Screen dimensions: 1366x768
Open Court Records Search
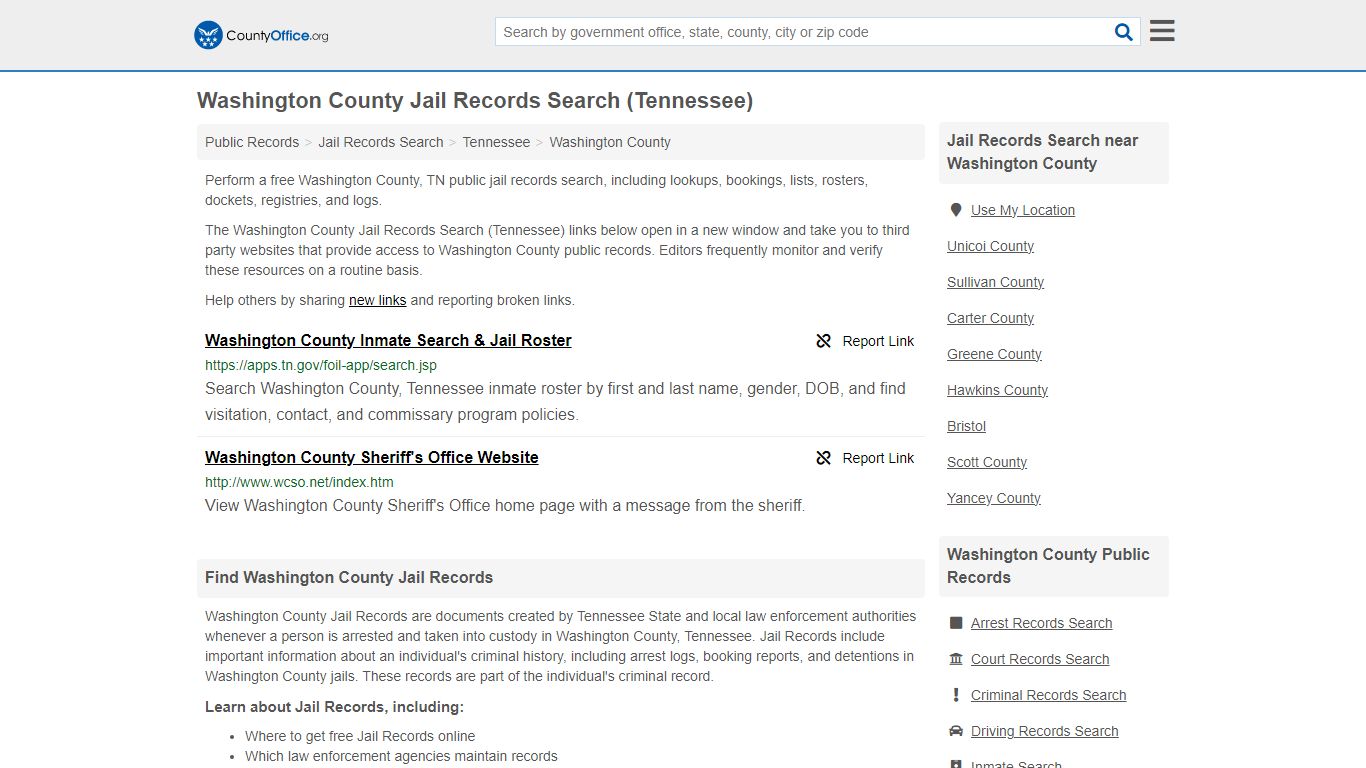[1040, 659]
